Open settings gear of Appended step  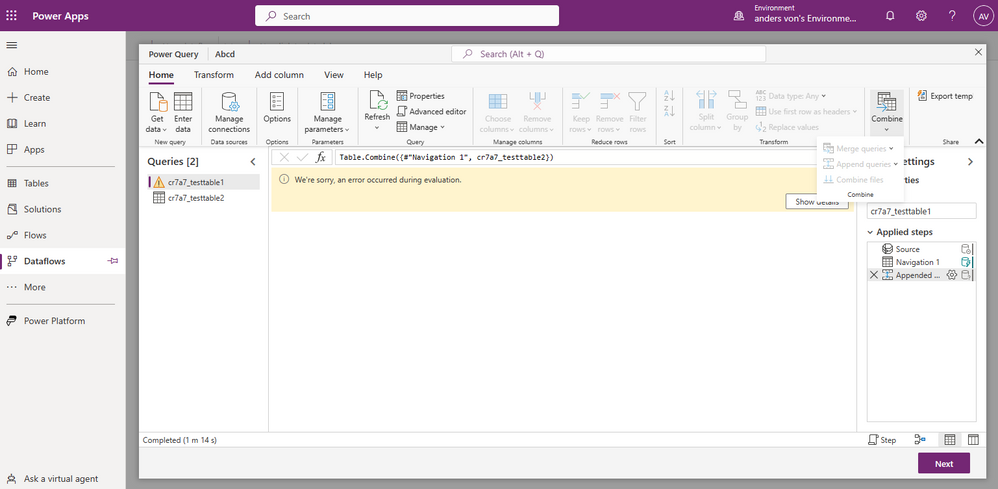pyautogui.click(x=952, y=275)
